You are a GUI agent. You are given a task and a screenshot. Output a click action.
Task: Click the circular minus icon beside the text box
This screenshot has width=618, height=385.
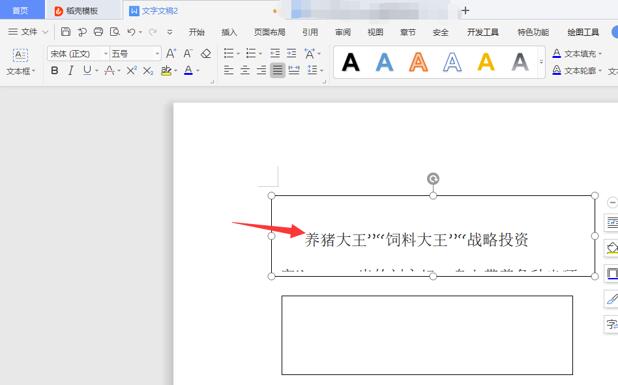tap(612, 203)
